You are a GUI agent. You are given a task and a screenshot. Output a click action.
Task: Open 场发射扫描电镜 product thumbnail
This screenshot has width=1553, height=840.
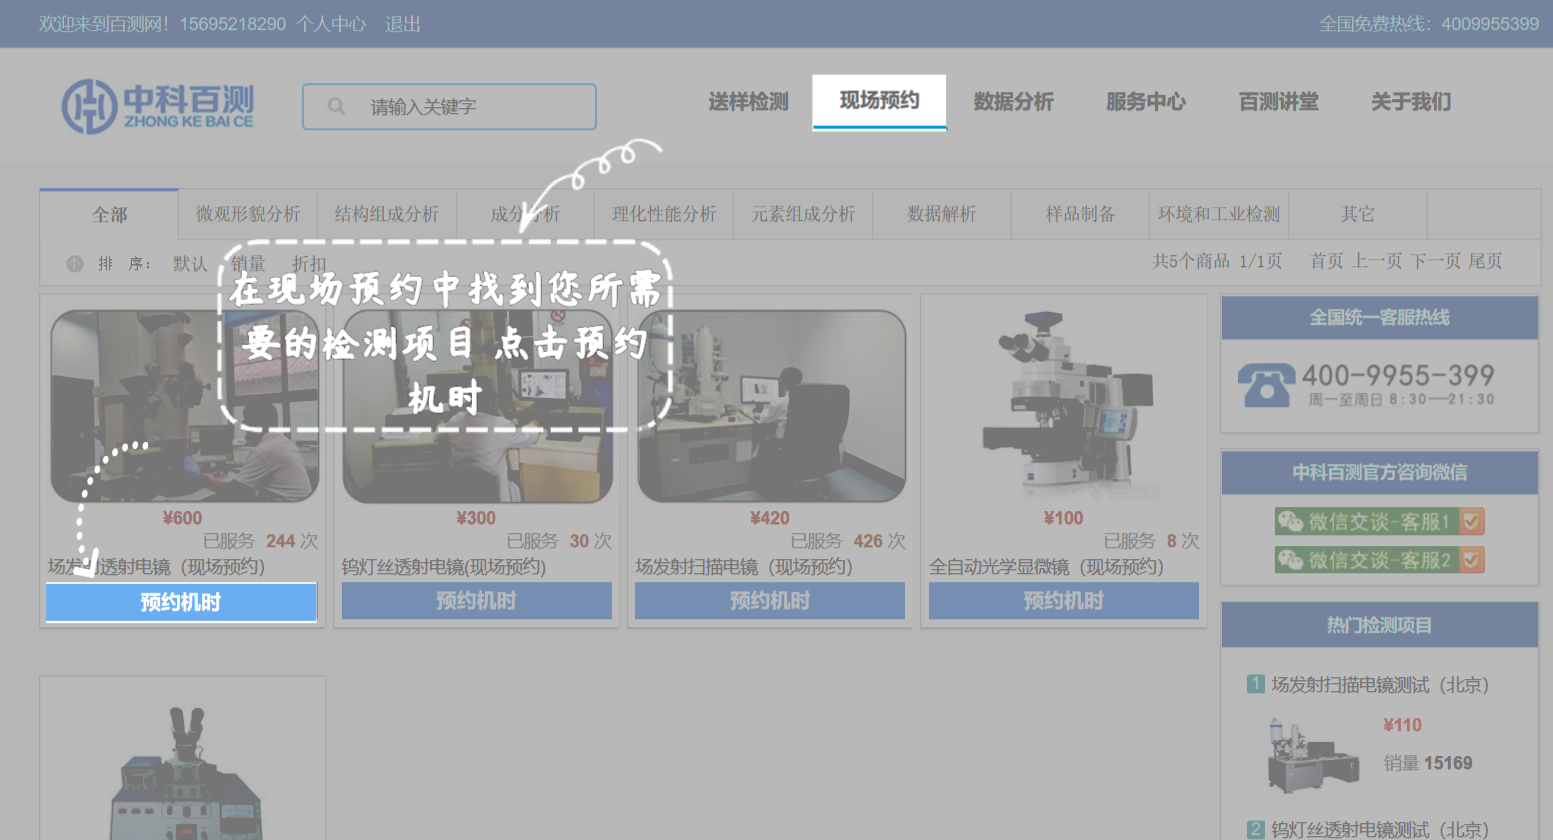click(x=771, y=406)
